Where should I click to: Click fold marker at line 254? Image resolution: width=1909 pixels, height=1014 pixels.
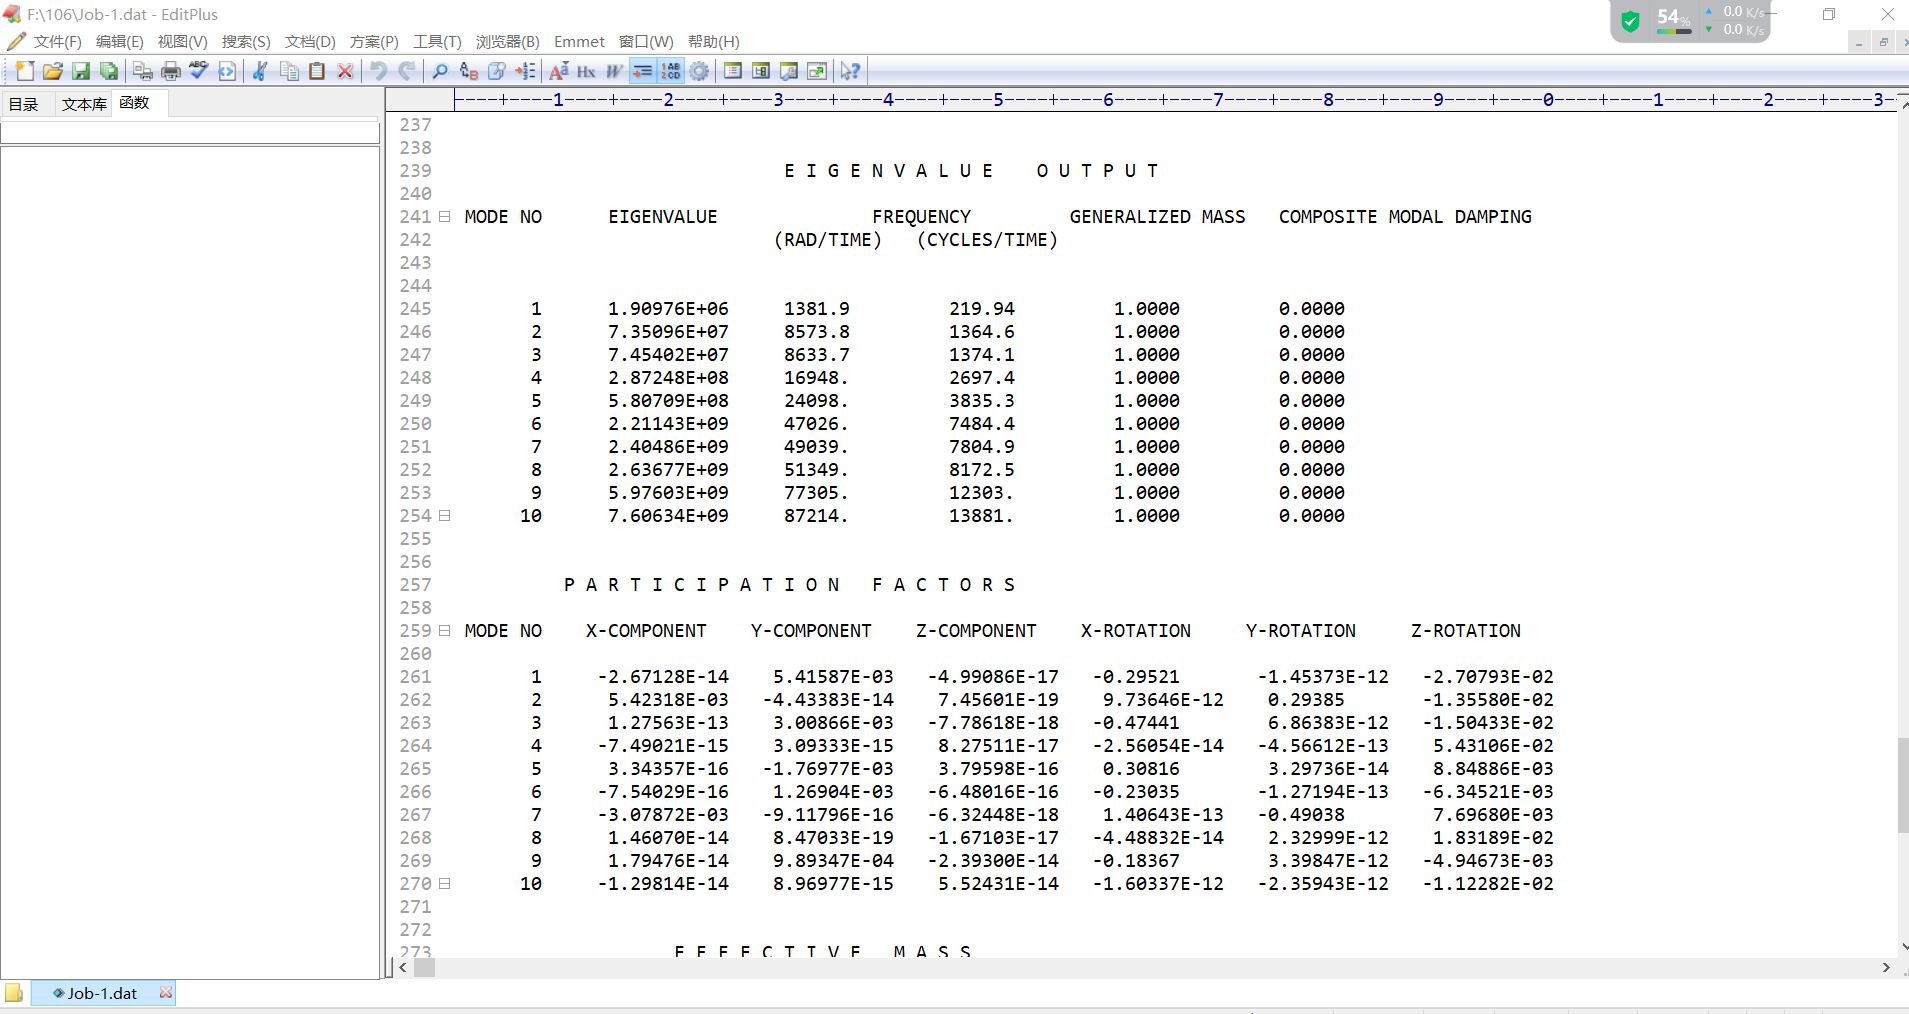click(x=444, y=516)
